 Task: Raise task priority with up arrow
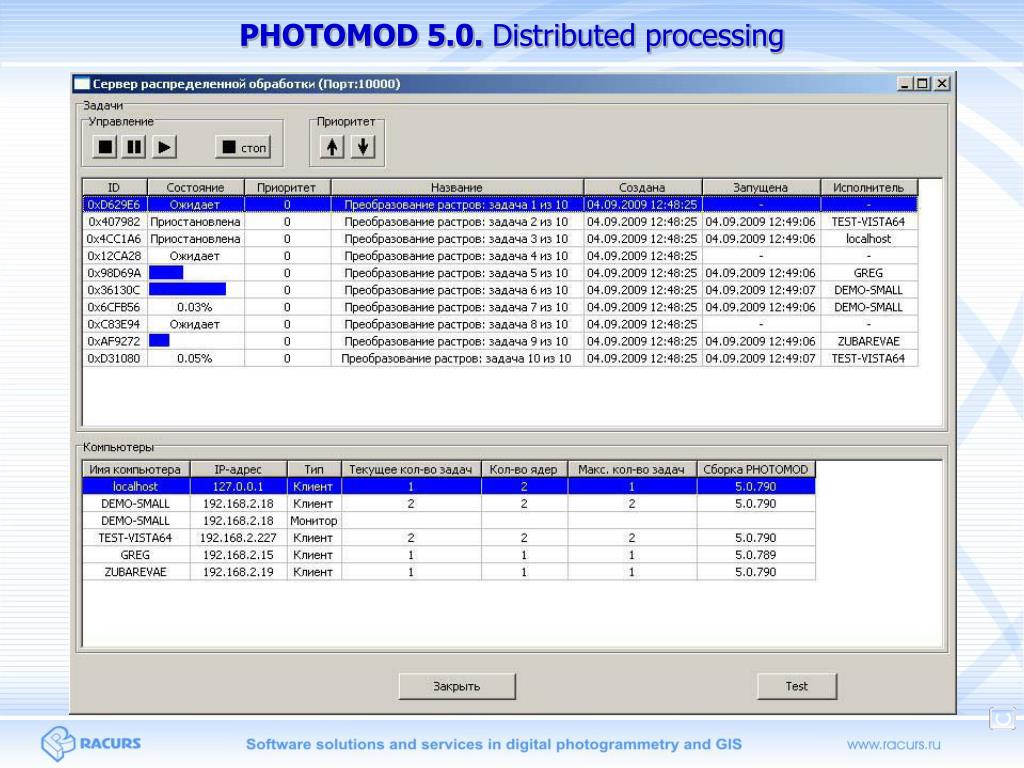point(332,147)
